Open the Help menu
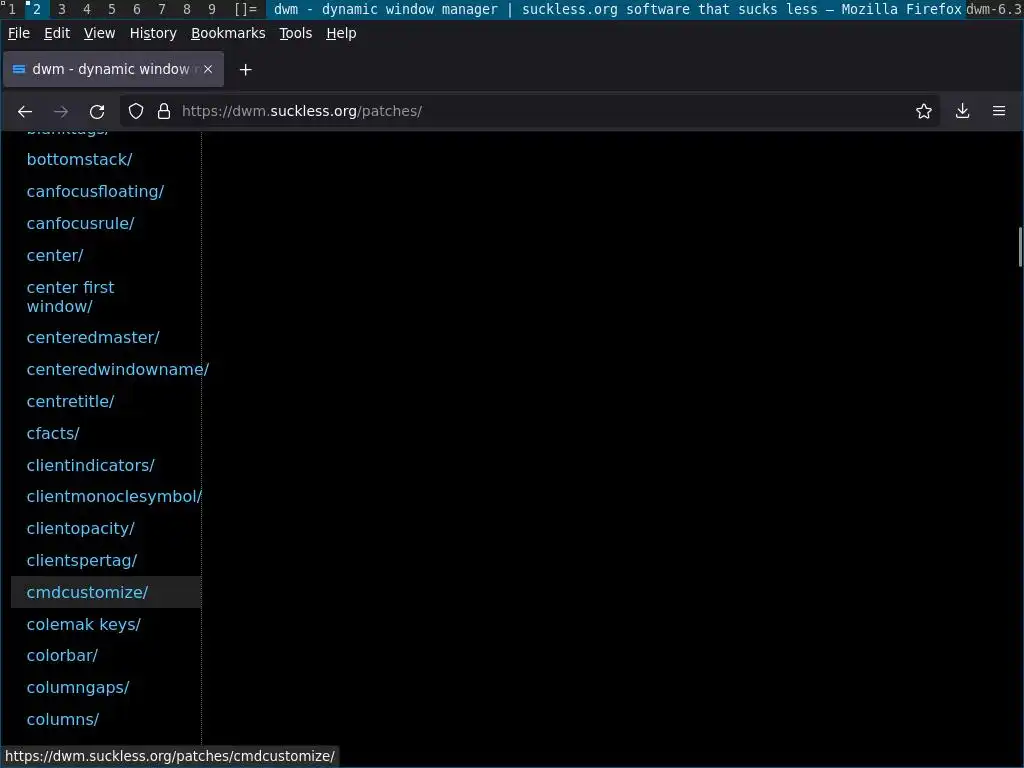Viewport: 1024px width, 768px height. pyautogui.click(x=341, y=33)
